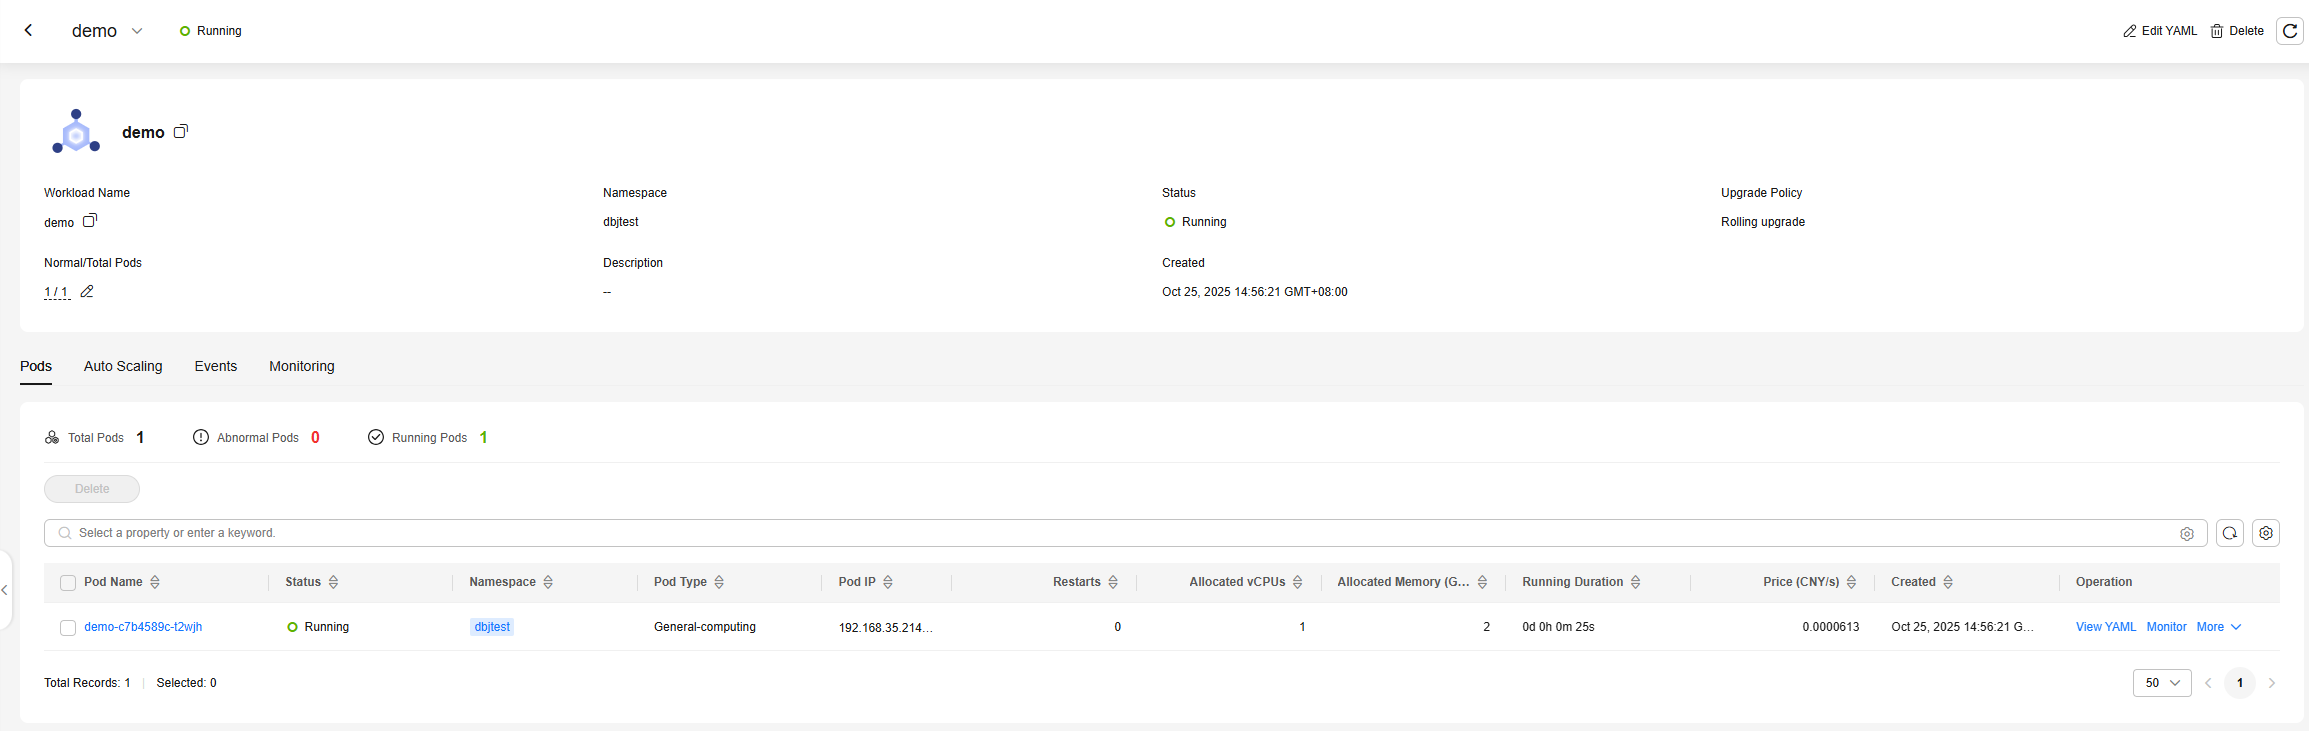Open the page size 50 dropdown
This screenshot has height=731, width=2309.
(2161, 683)
